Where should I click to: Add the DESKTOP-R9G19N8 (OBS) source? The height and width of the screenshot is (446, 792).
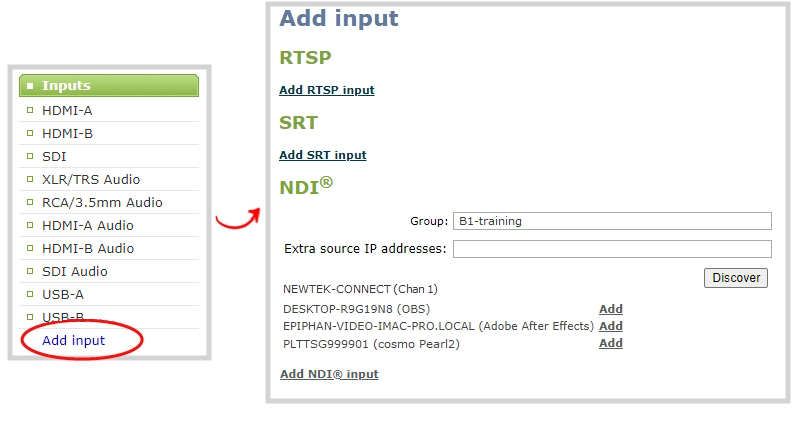[610, 309]
